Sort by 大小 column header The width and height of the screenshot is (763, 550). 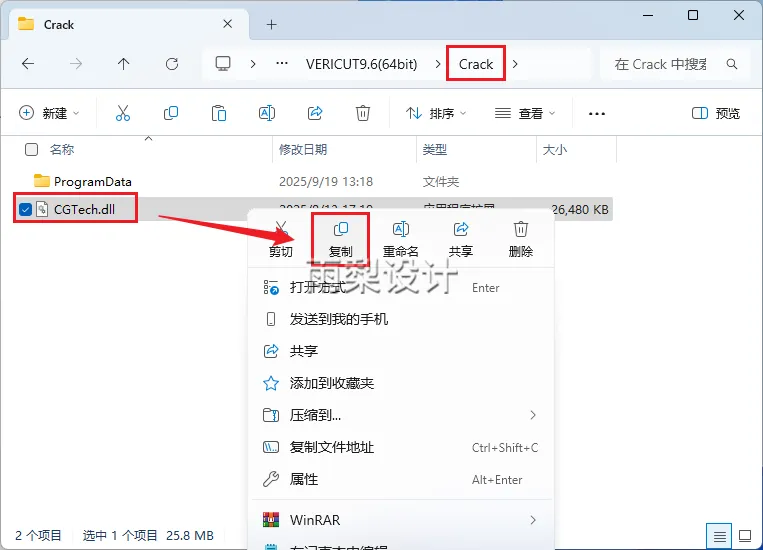tap(555, 149)
